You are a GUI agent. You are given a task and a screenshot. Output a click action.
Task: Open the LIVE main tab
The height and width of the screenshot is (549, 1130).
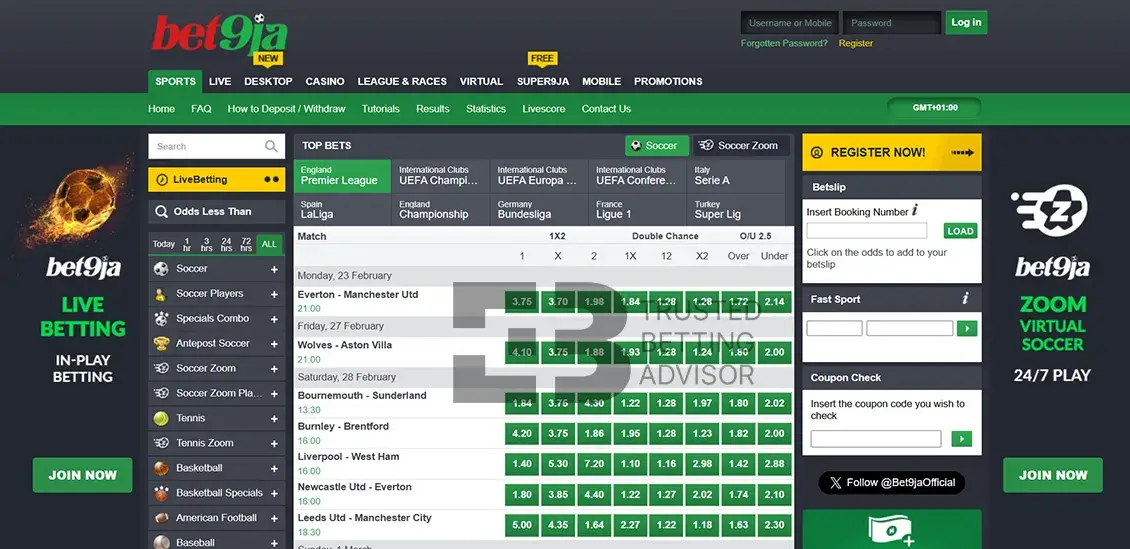220,81
